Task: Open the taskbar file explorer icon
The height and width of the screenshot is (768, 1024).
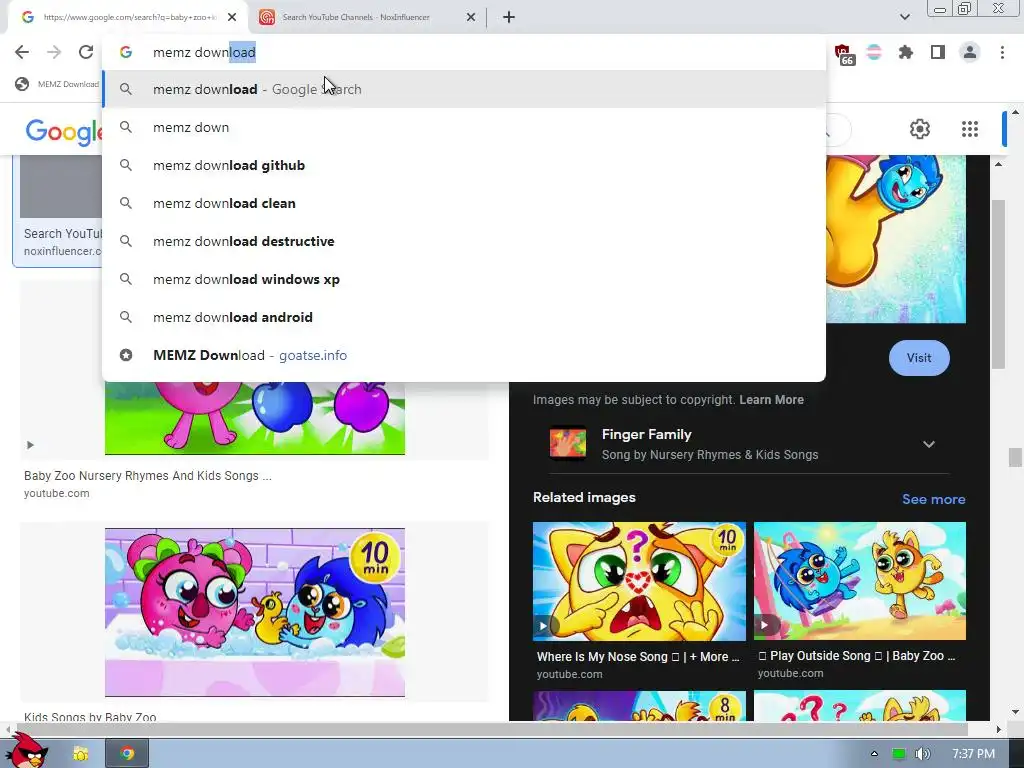Action: (80, 754)
